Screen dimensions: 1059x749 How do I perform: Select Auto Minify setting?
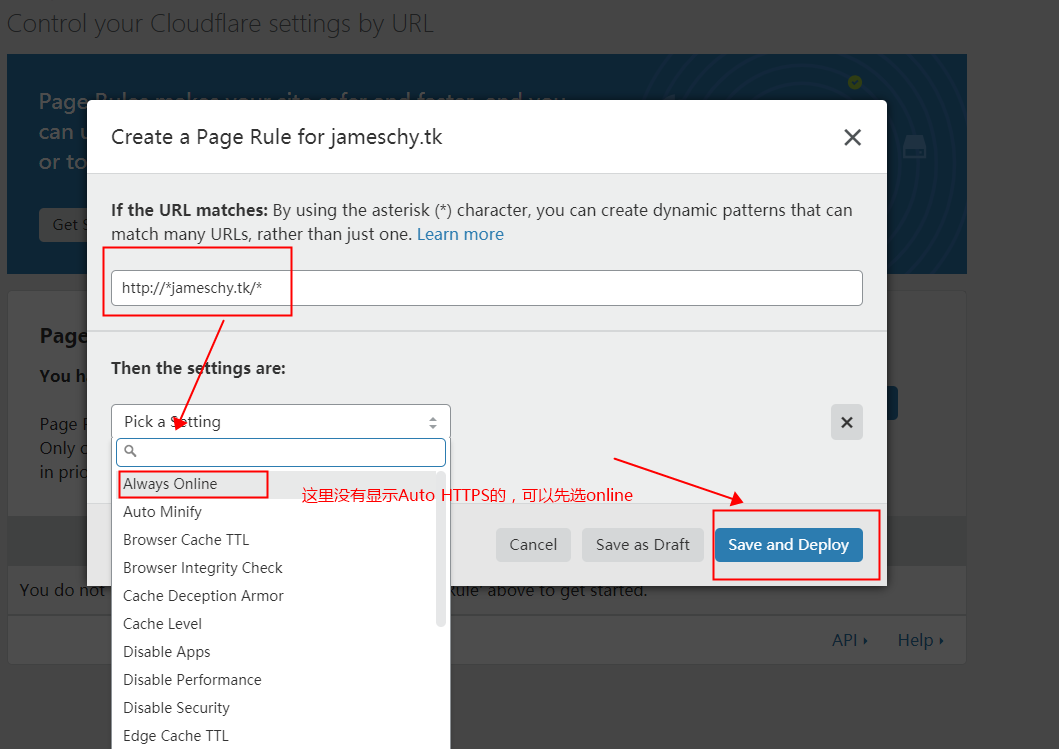click(274, 512)
